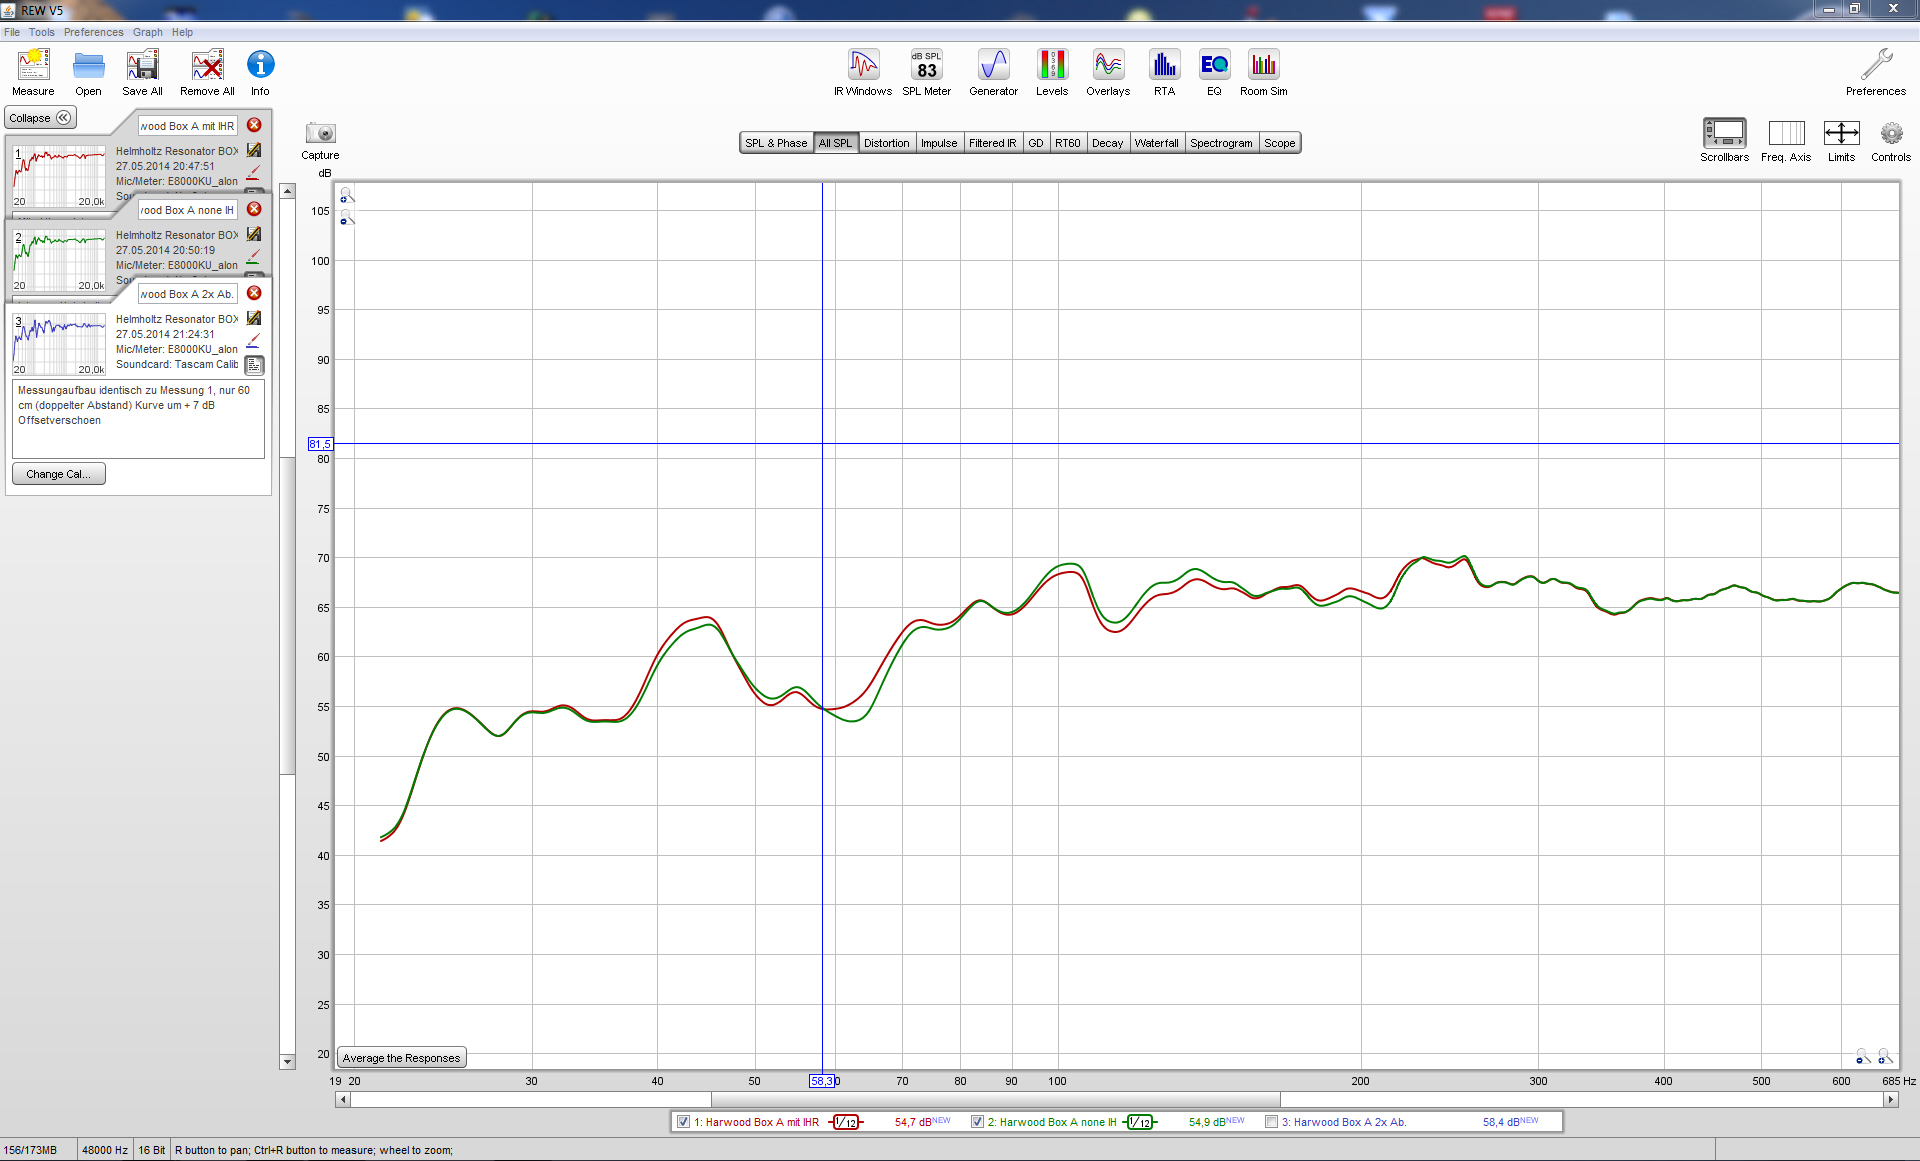
Task: Open the Help menu
Action: (182, 32)
